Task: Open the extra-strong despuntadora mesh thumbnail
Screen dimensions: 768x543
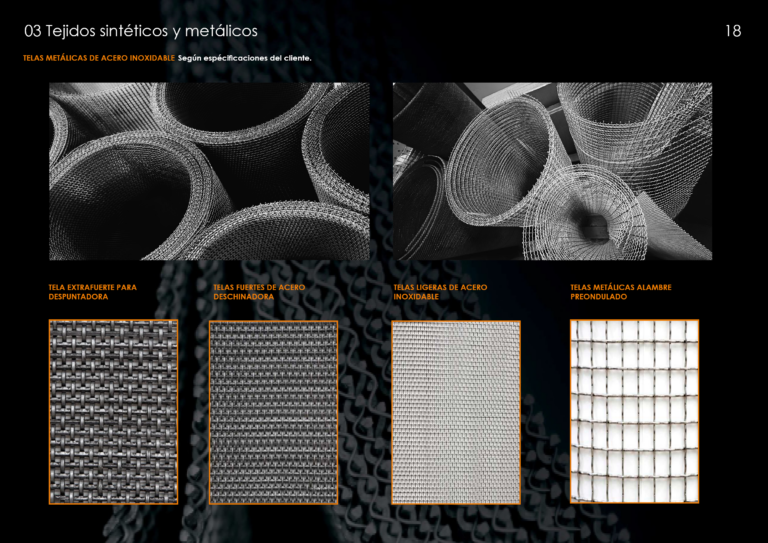Action: 113,412
